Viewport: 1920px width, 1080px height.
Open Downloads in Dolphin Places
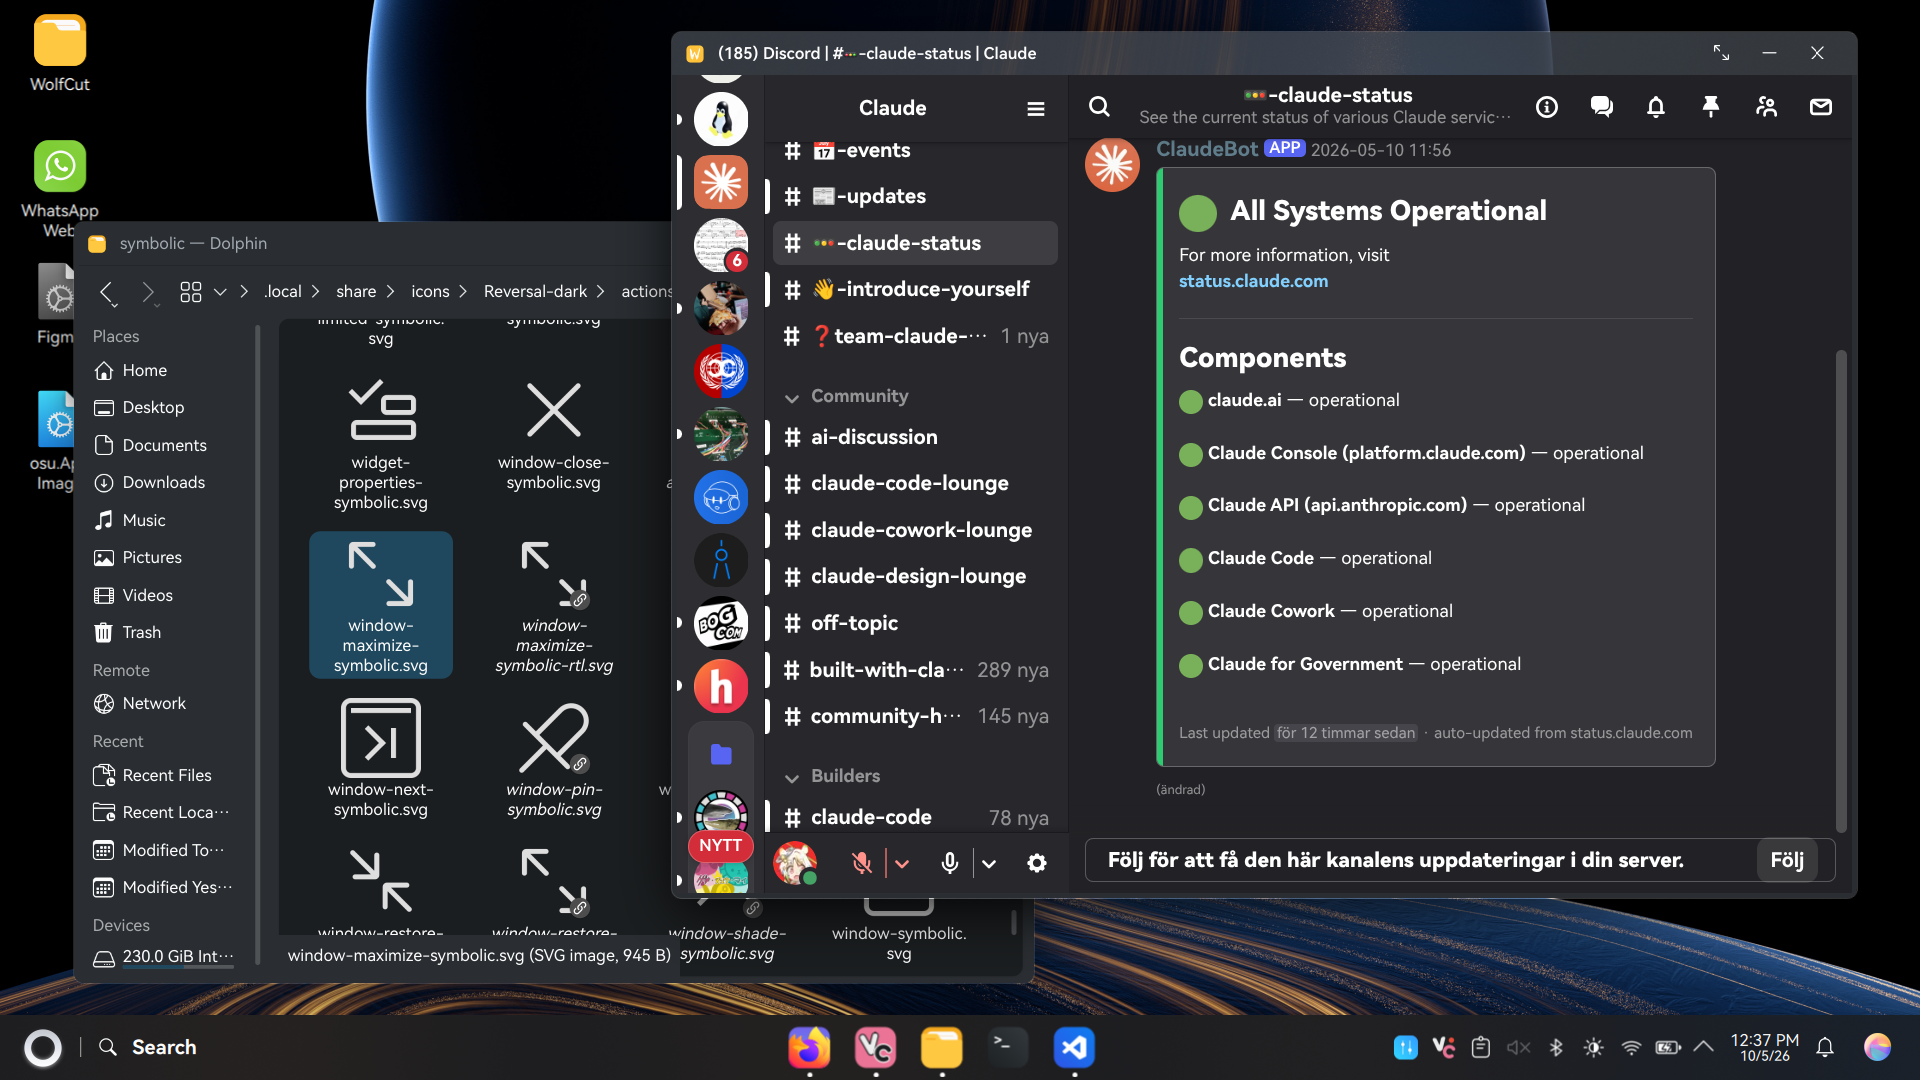point(163,482)
